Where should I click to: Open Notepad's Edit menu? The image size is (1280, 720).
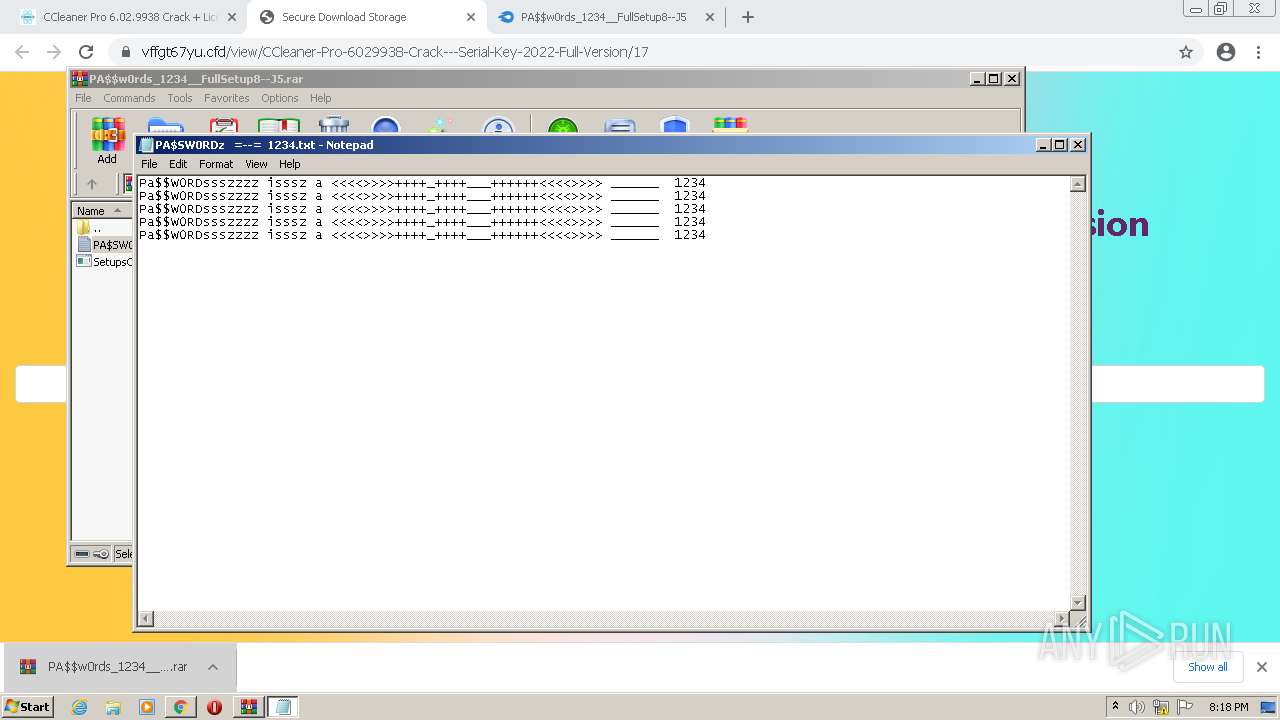tap(178, 164)
